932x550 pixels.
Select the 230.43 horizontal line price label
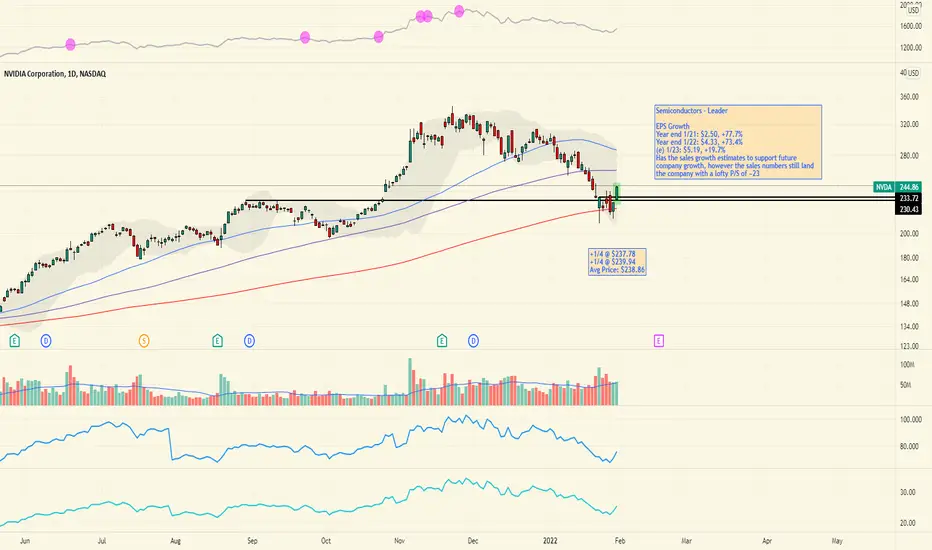(909, 209)
